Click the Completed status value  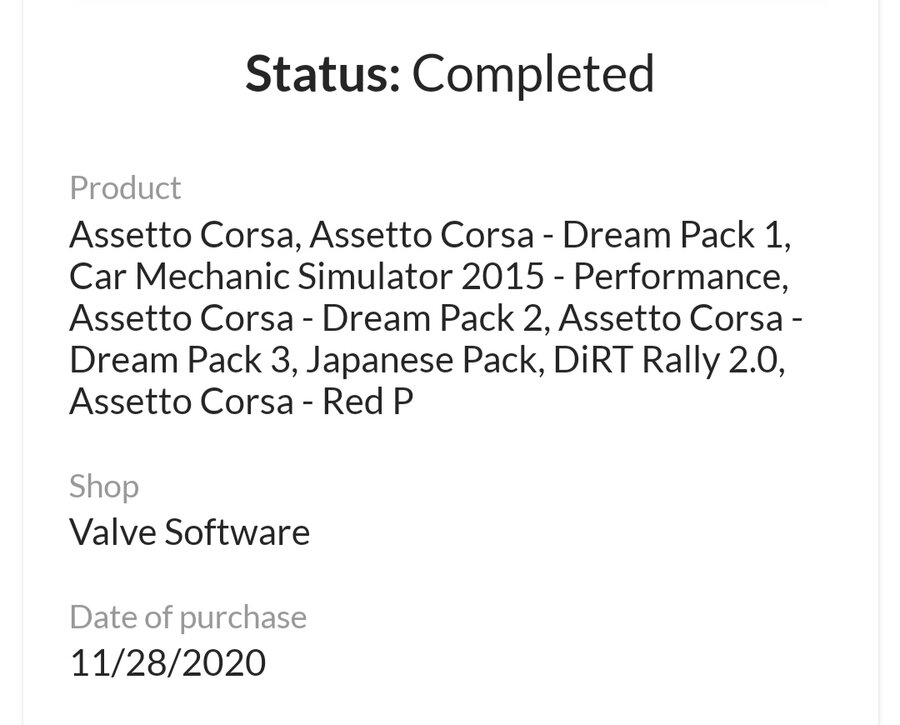point(533,73)
